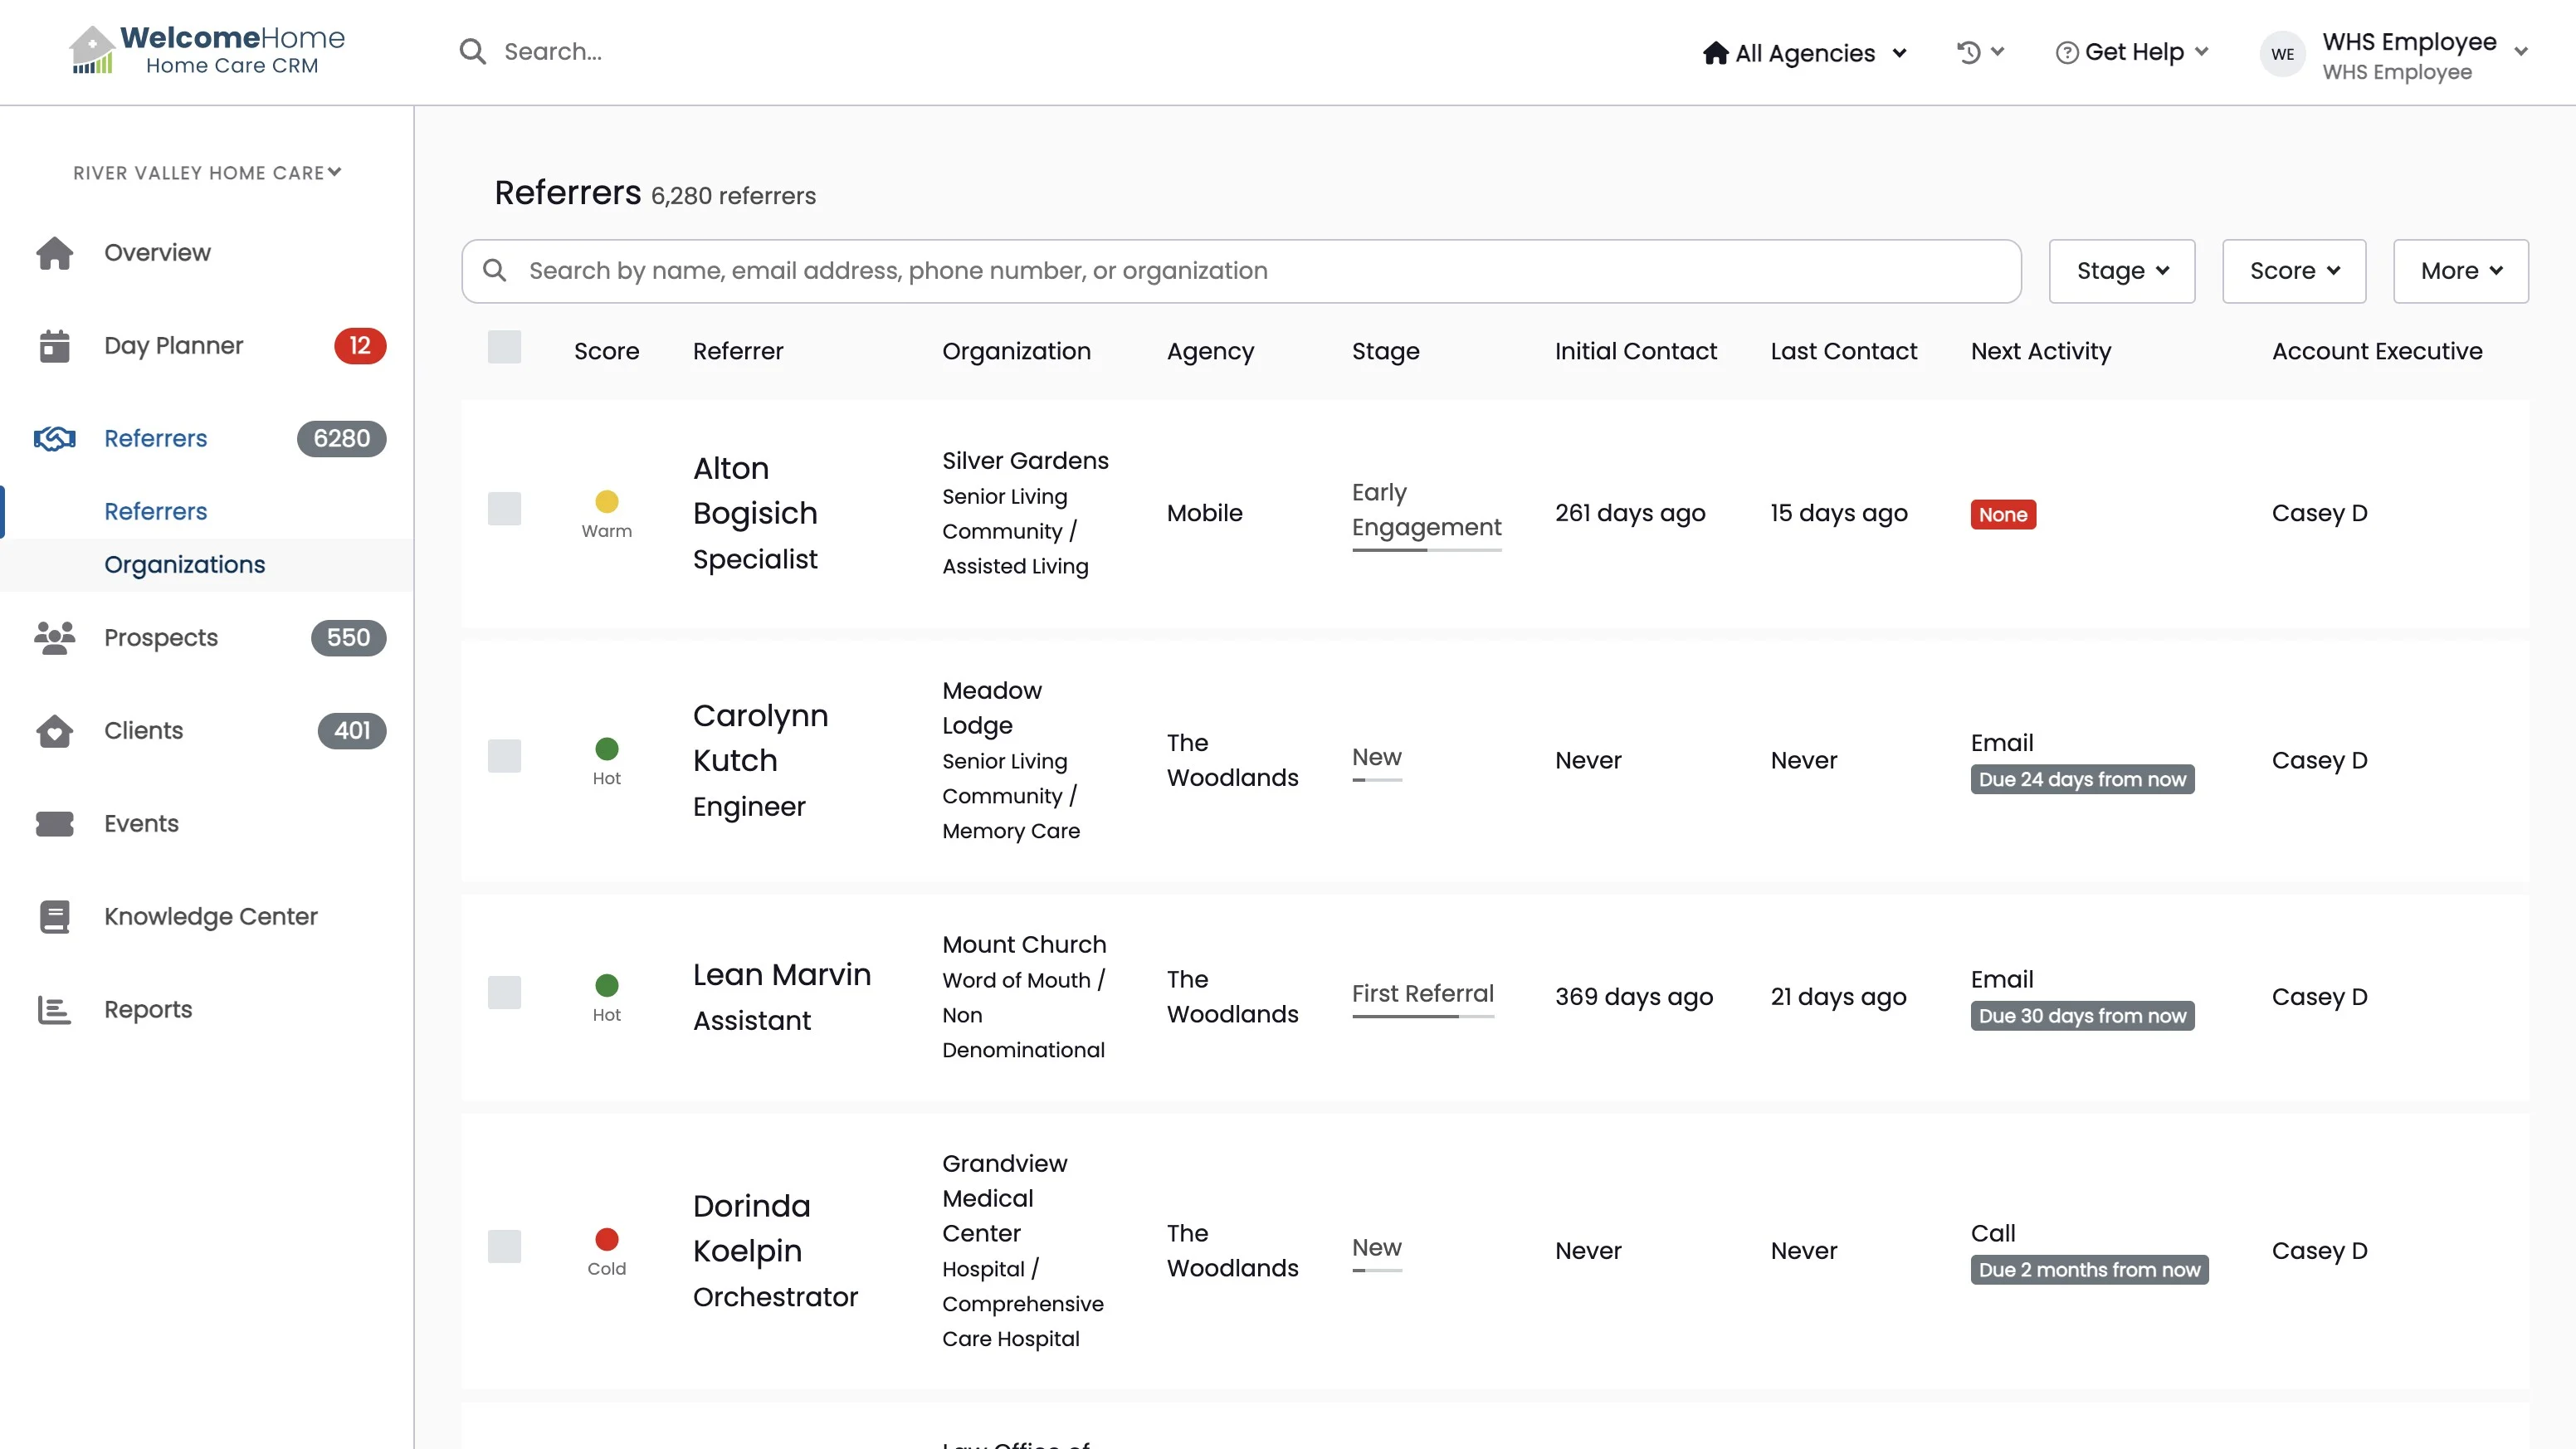Toggle the select-all header checkbox
The image size is (2576, 1449).
click(504, 347)
